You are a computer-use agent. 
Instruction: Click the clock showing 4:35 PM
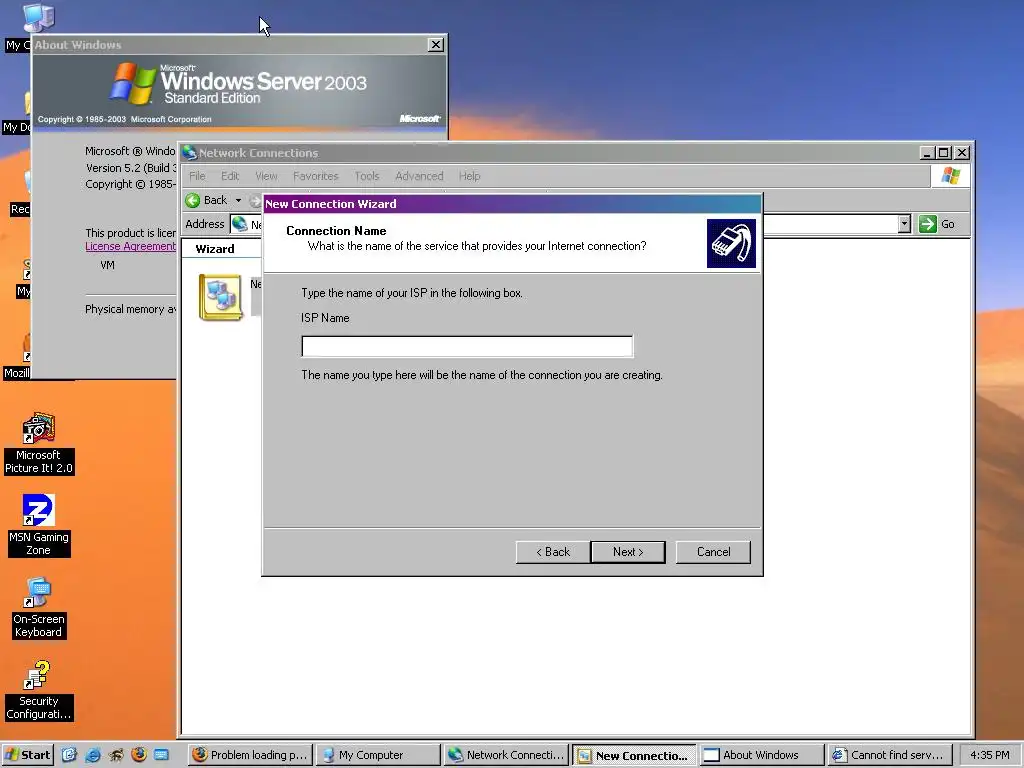(x=989, y=755)
